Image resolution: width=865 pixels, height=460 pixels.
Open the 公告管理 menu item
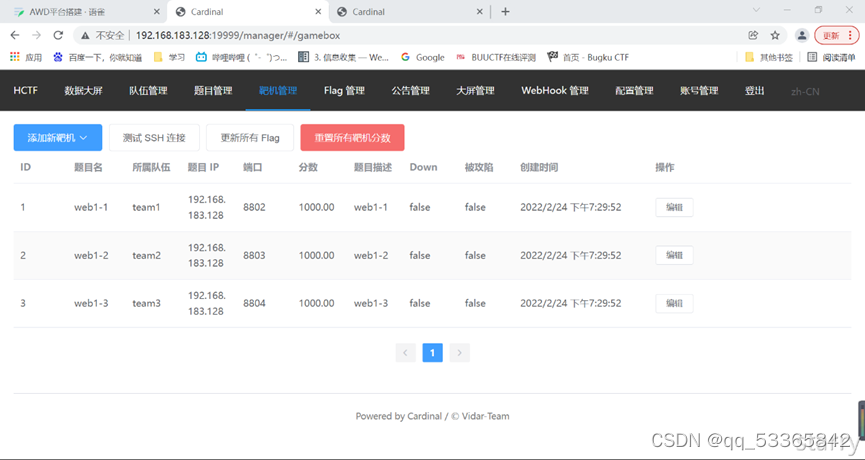pos(410,90)
